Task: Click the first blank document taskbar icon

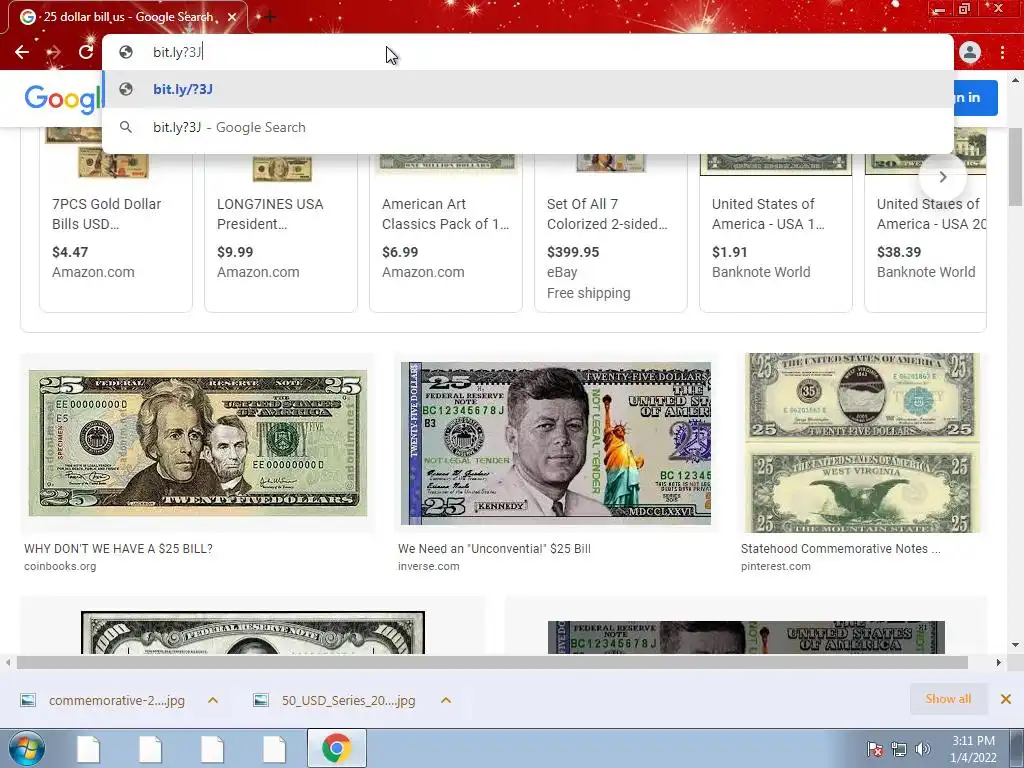Action: coord(89,748)
